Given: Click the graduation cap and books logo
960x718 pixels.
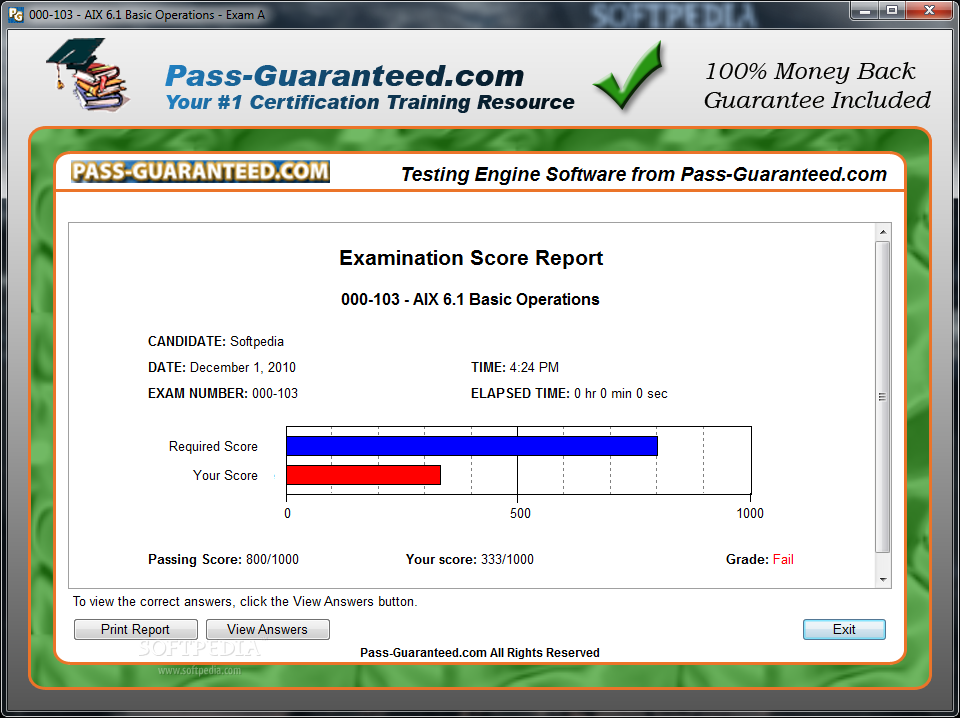Looking at the screenshot, I should [x=87, y=75].
